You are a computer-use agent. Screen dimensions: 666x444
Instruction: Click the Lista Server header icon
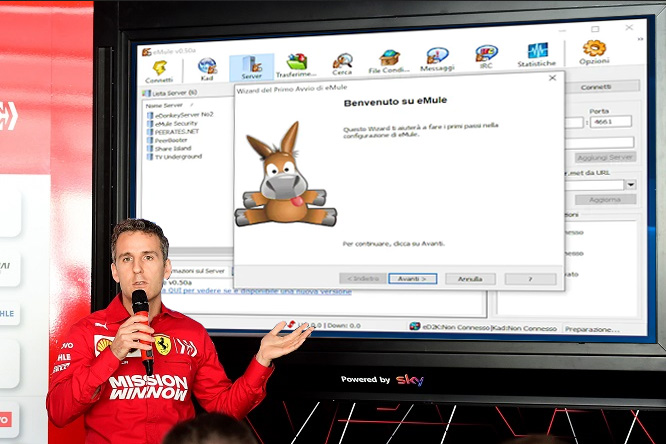click(147, 93)
